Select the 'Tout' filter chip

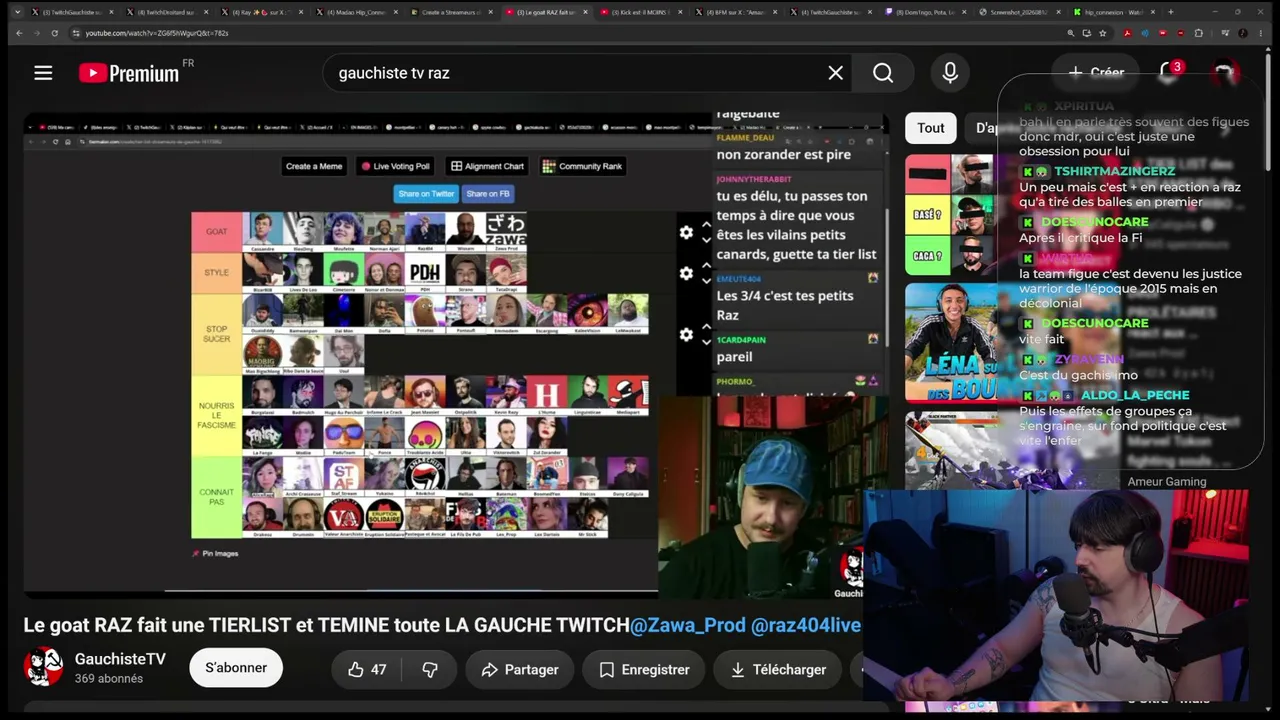[931, 128]
